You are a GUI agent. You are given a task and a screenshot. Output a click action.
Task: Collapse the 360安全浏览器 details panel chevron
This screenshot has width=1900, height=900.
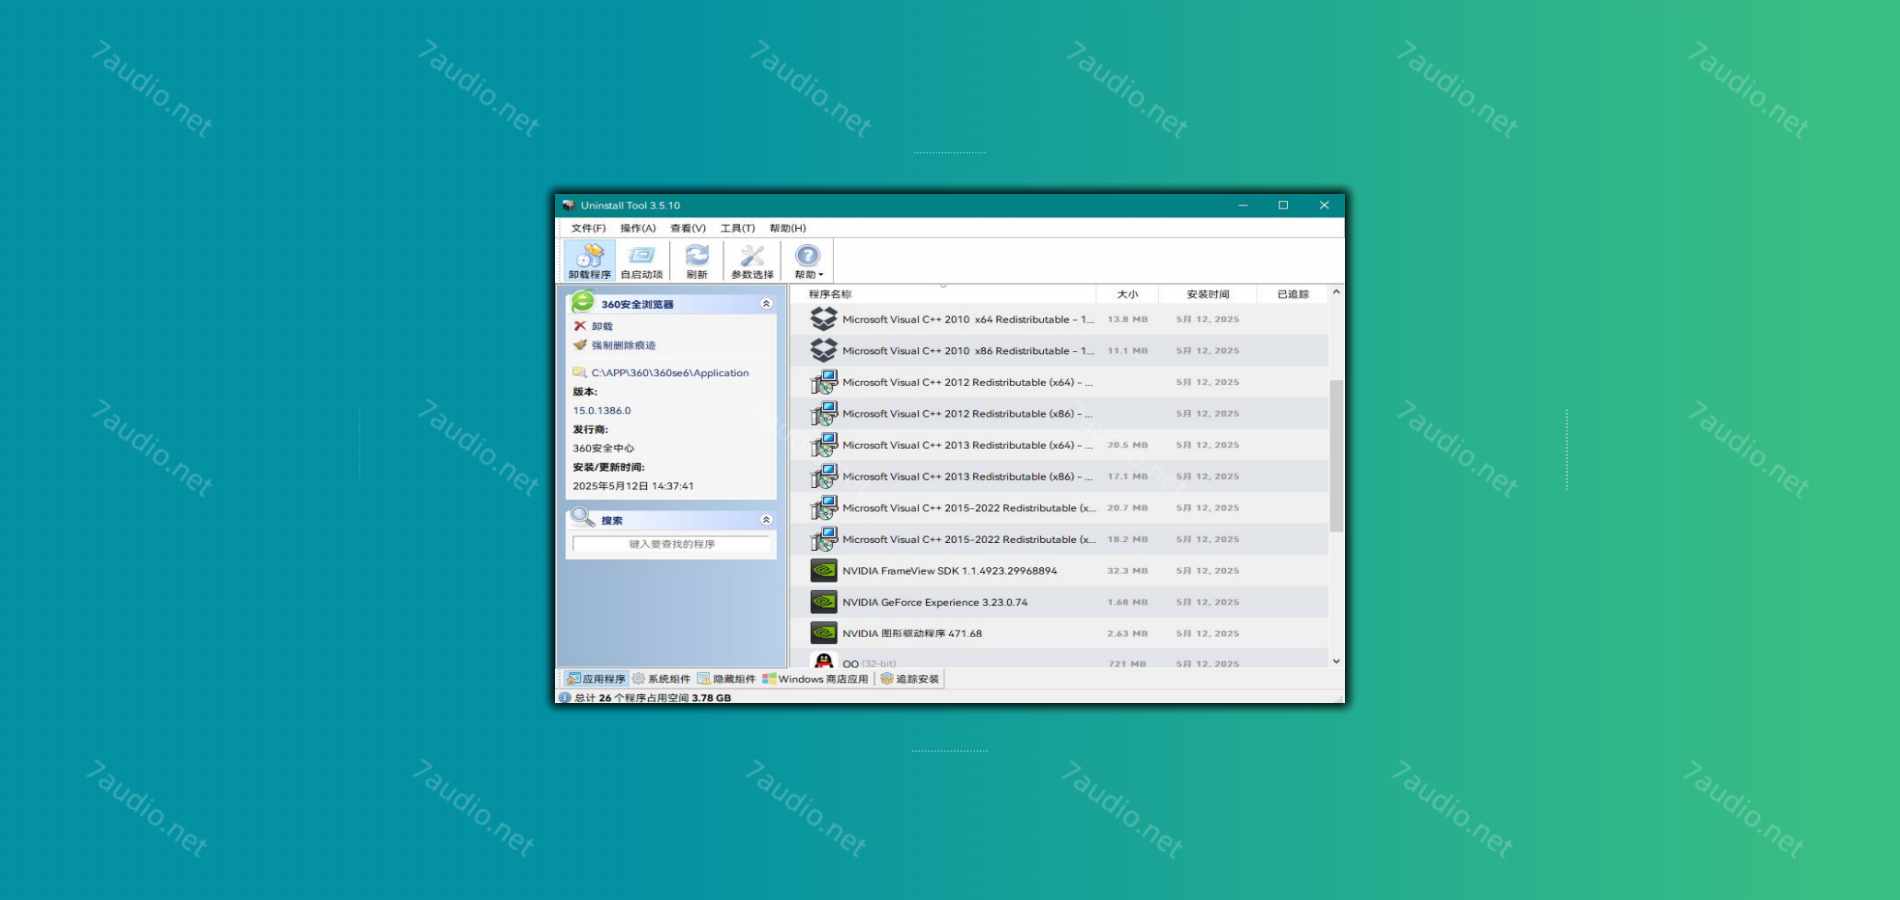tap(766, 303)
